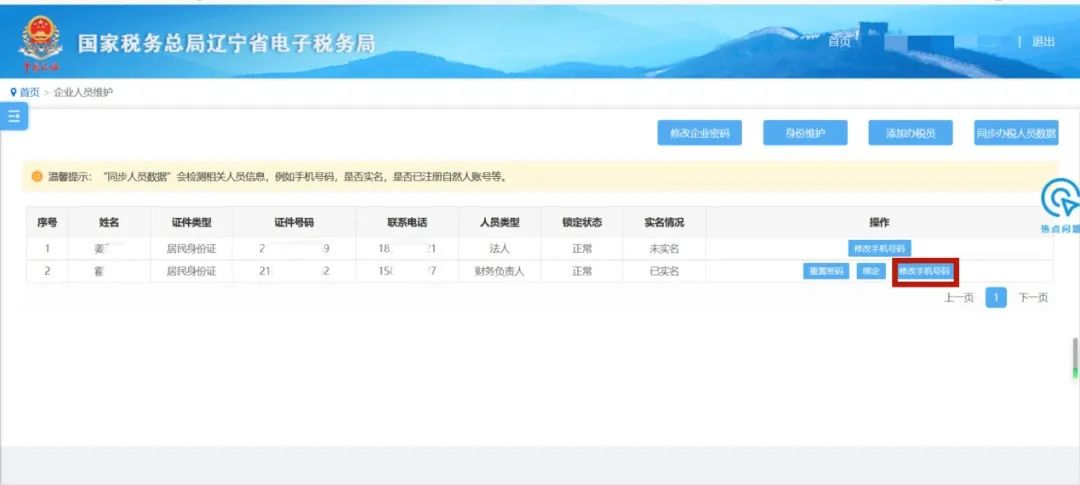Click the 操作 column header
Screen dimensions: 1080x485
pos(879,223)
